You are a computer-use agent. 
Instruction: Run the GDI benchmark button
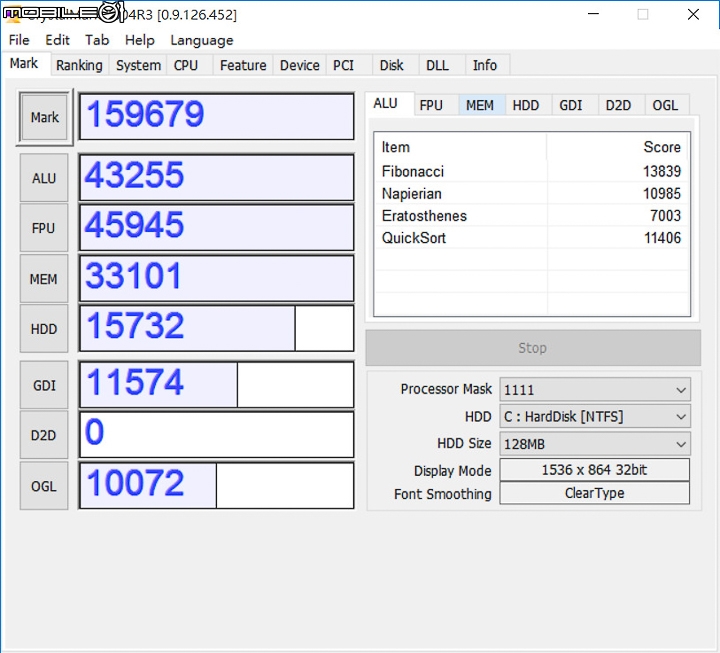[x=44, y=385]
